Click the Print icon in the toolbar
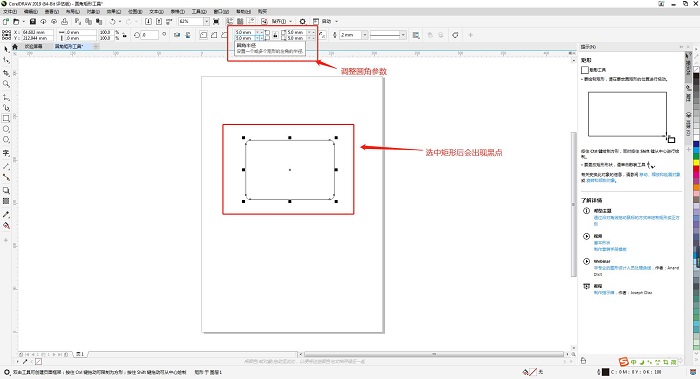The width and height of the screenshot is (700, 379). pos(65,21)
